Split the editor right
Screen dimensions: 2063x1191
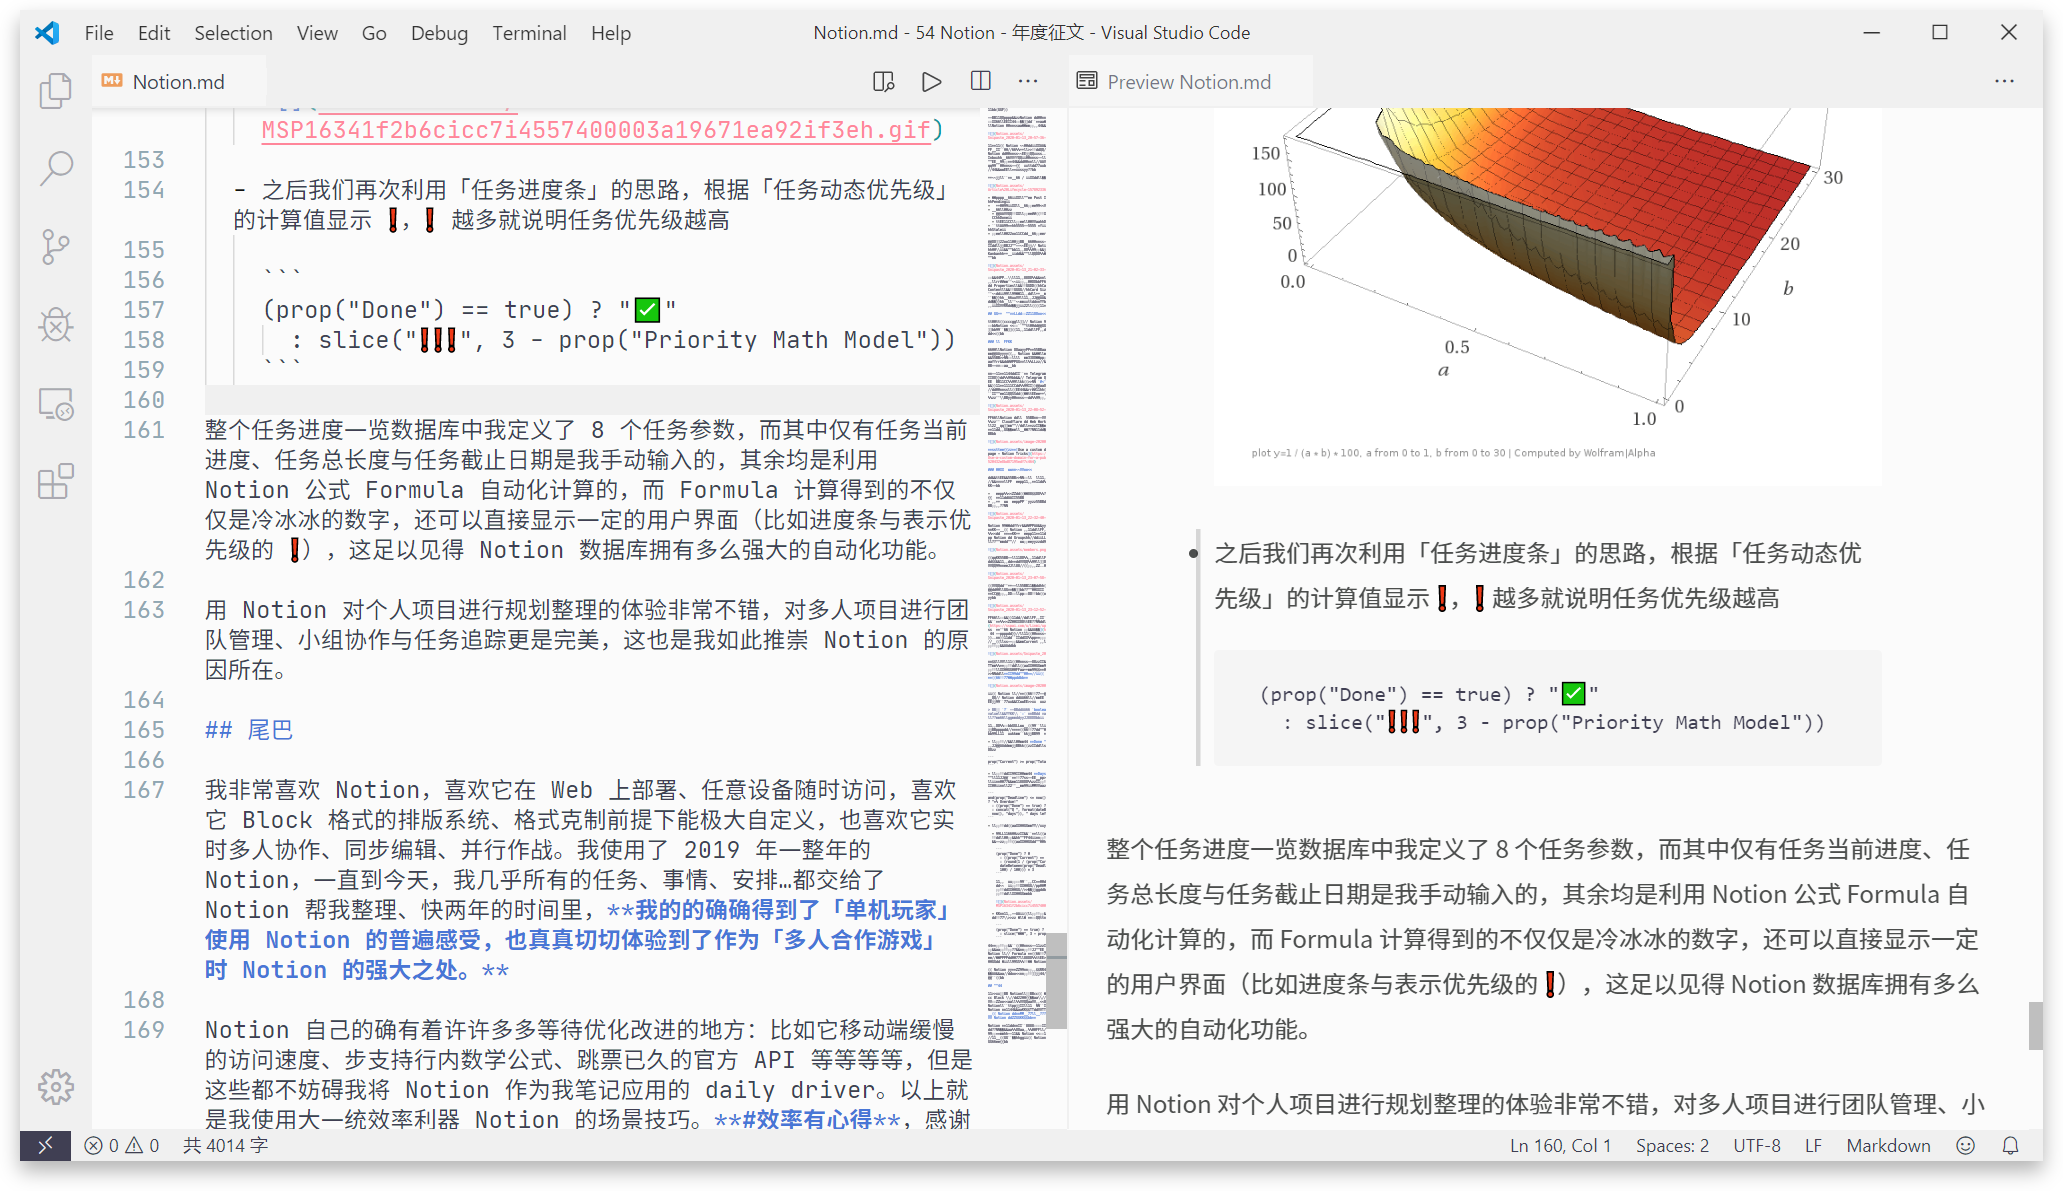[981, 82]
